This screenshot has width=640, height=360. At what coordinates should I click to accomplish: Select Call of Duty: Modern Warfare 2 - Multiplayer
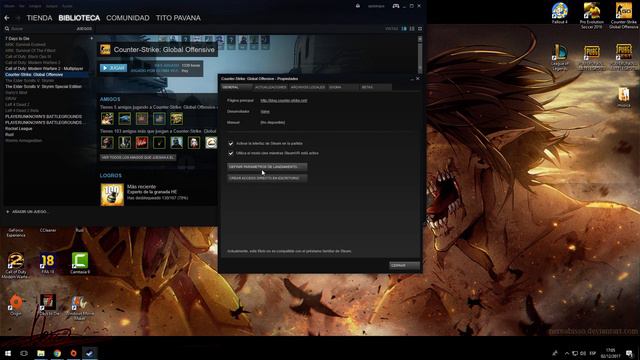(44, 69)
